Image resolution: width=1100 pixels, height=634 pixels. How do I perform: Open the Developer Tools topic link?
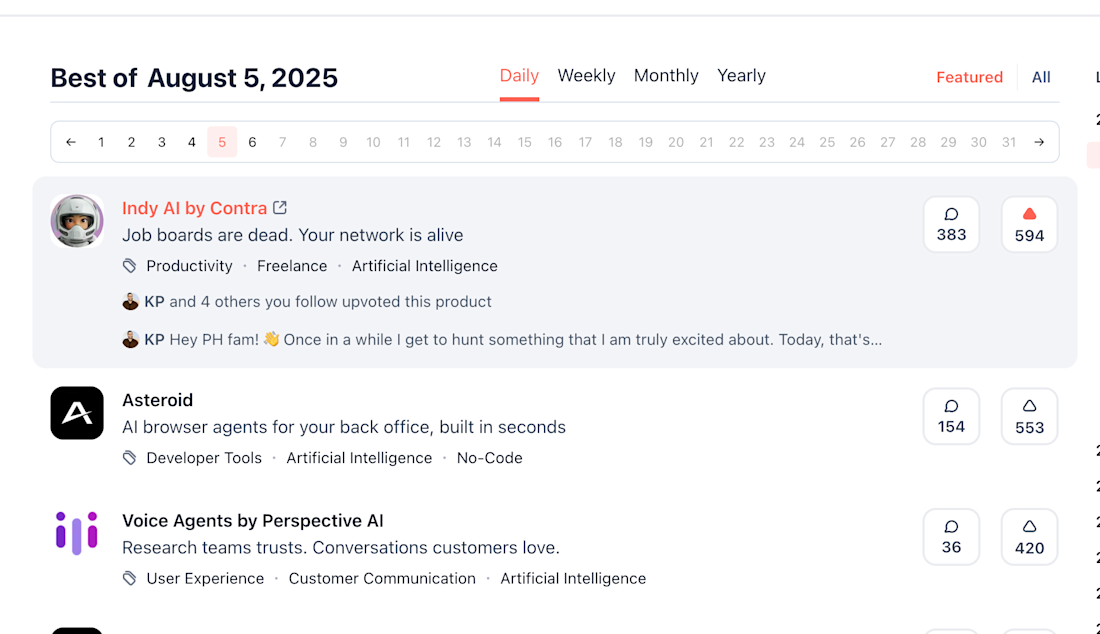pos(204,458)
